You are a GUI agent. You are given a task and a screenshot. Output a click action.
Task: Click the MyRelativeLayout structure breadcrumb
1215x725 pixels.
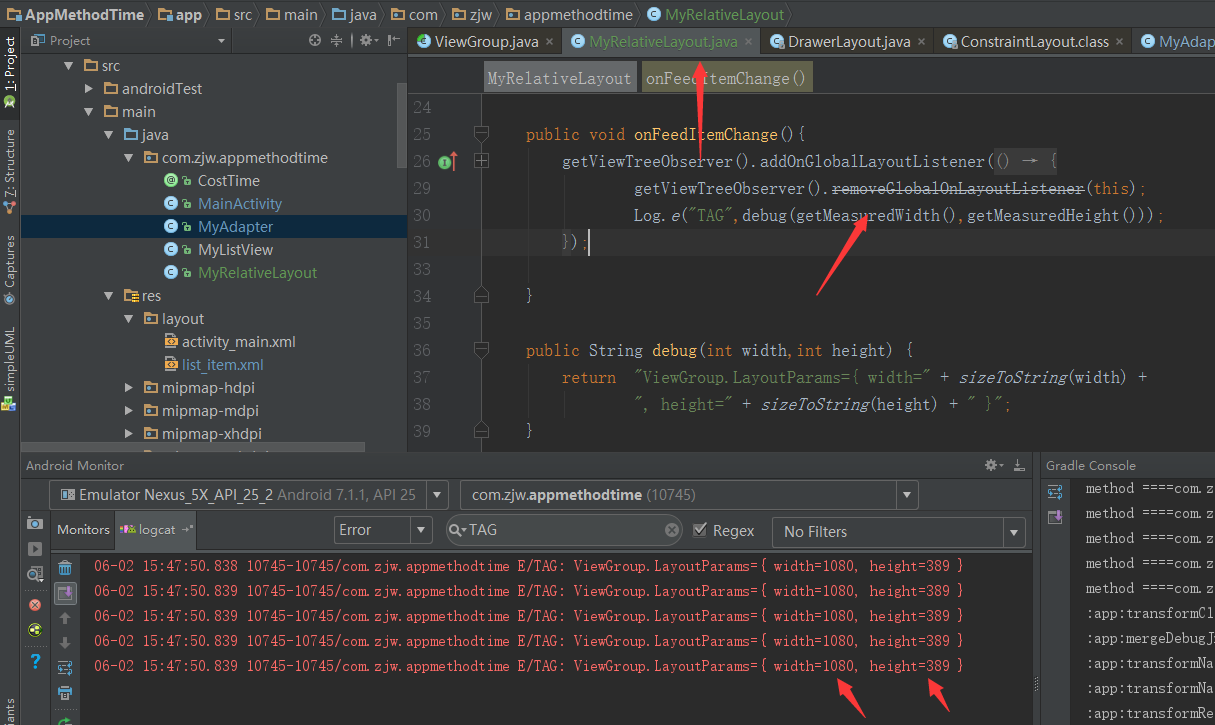[x=559, y=78]
